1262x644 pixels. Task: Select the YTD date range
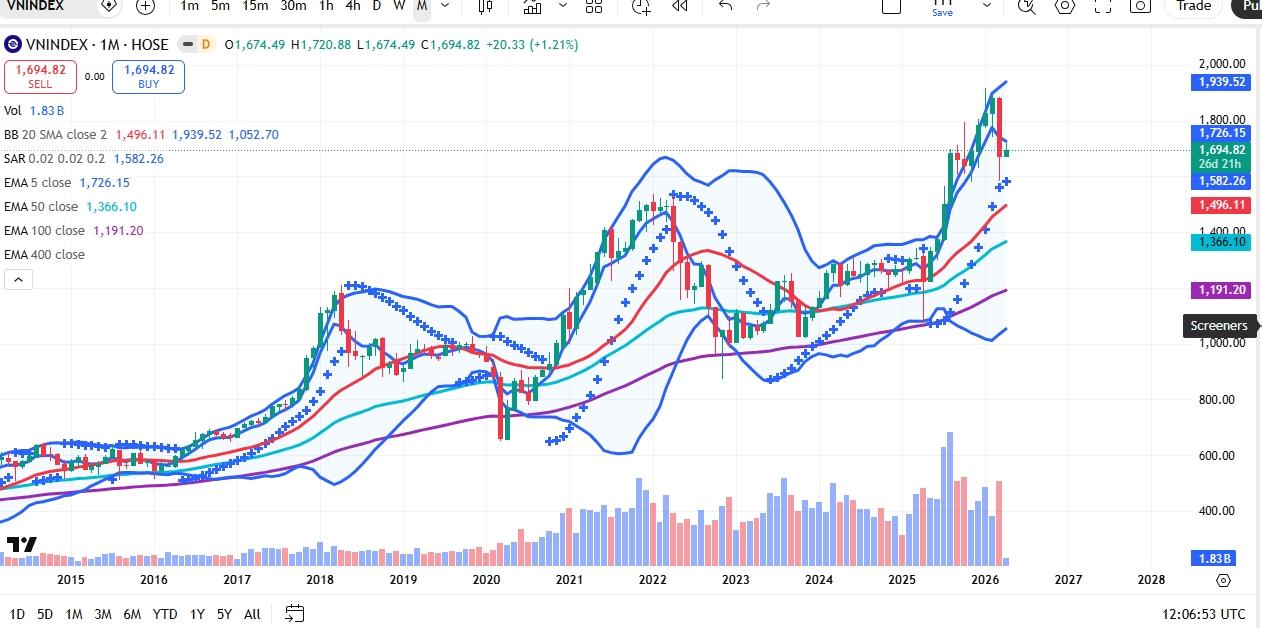(x=165, y=614)
